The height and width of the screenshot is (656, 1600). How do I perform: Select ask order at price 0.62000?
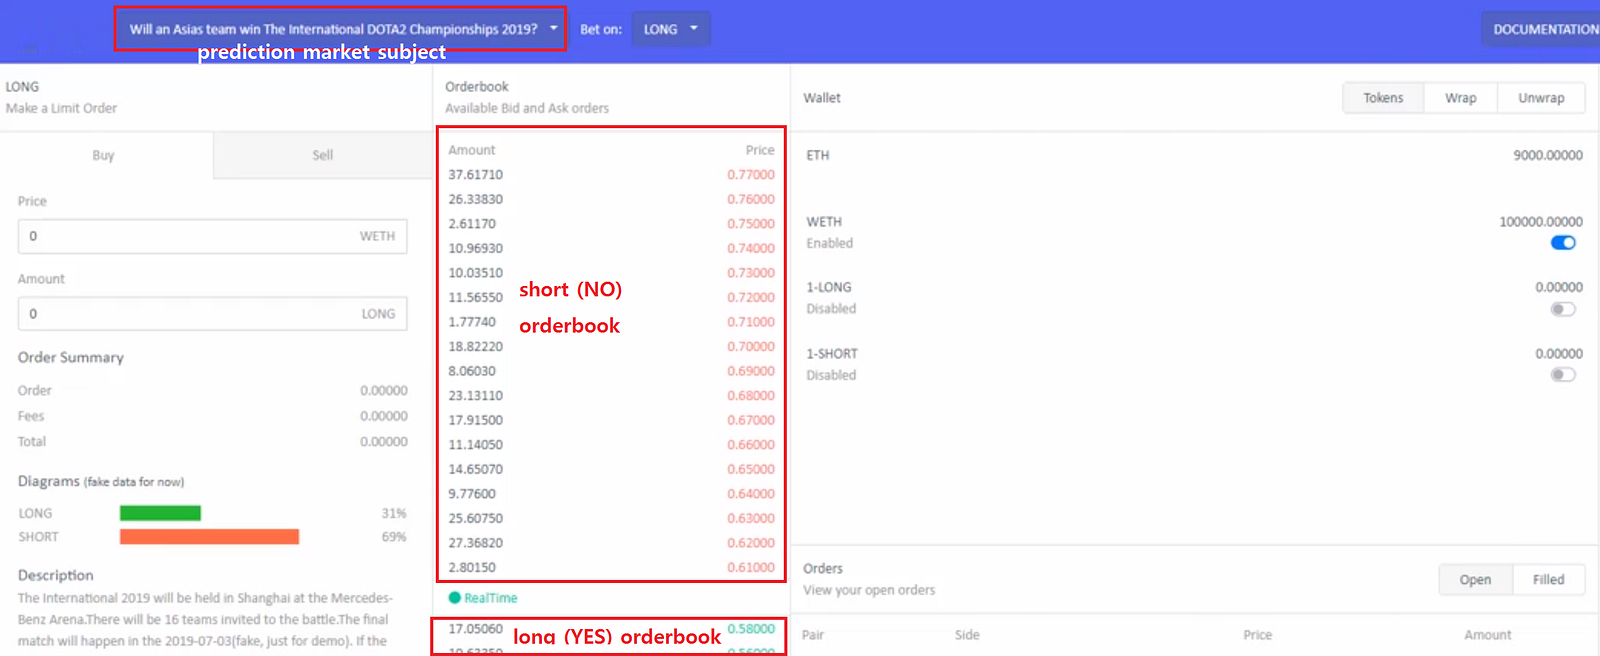(611, 542)
